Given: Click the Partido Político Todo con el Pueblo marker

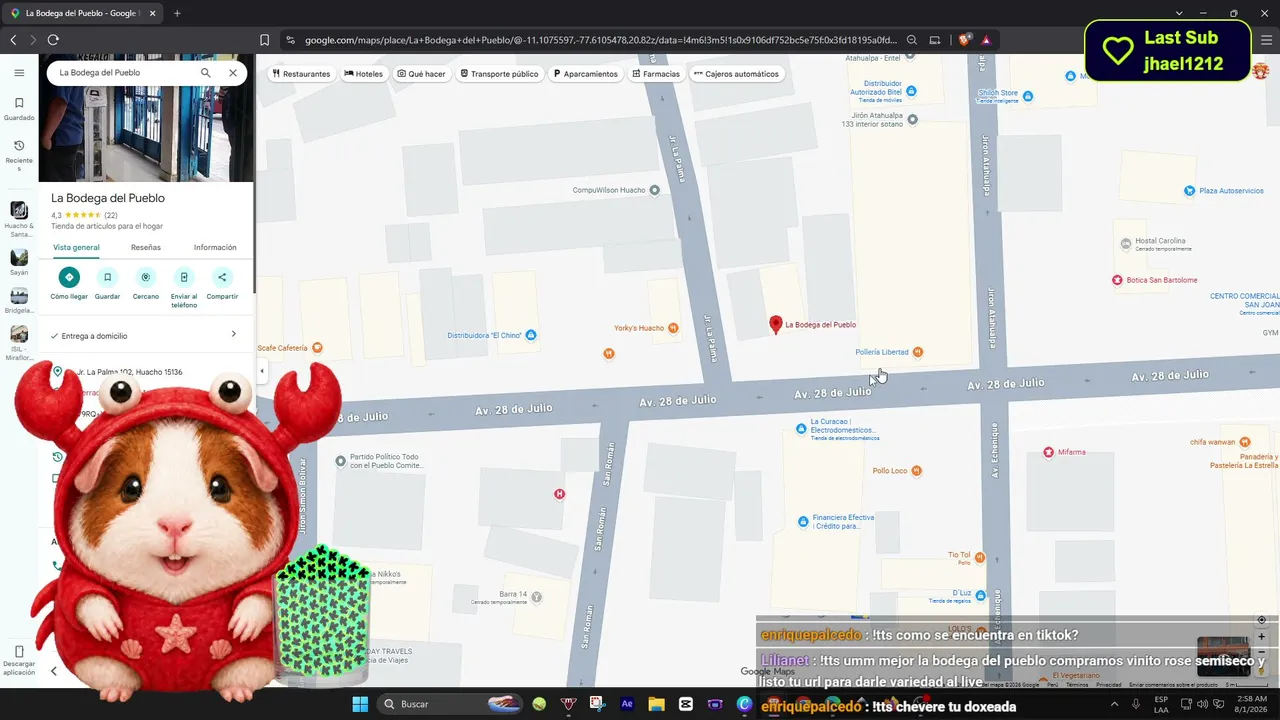Looking at the screenshot, I should pyautogui.click(x=341, y=461).
